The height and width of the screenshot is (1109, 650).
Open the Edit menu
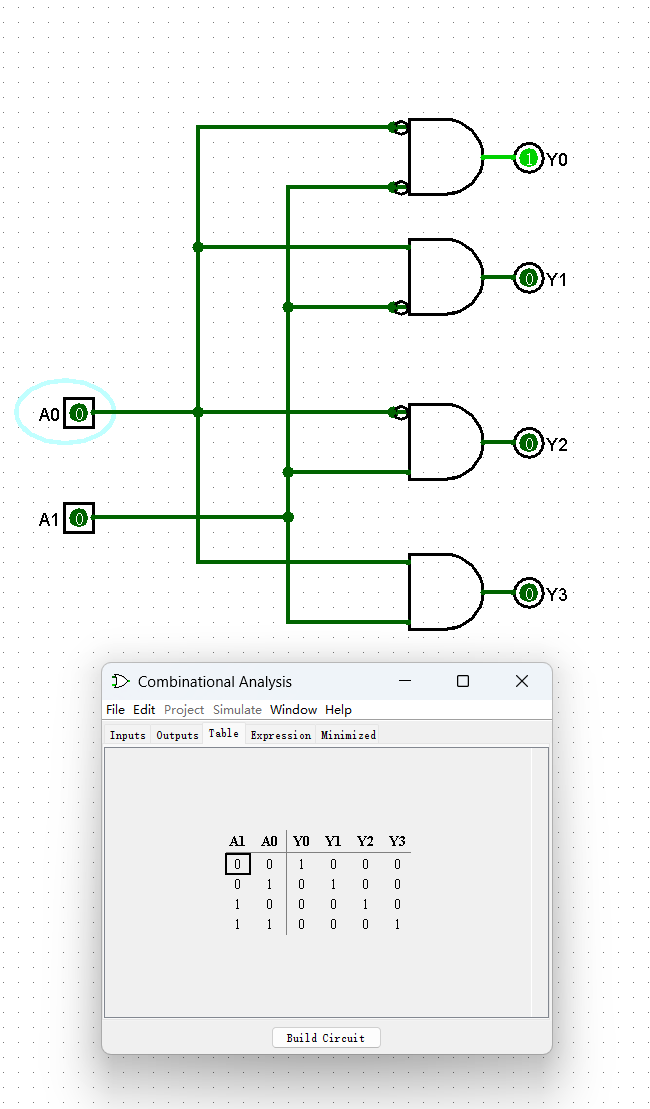(144, 709)
